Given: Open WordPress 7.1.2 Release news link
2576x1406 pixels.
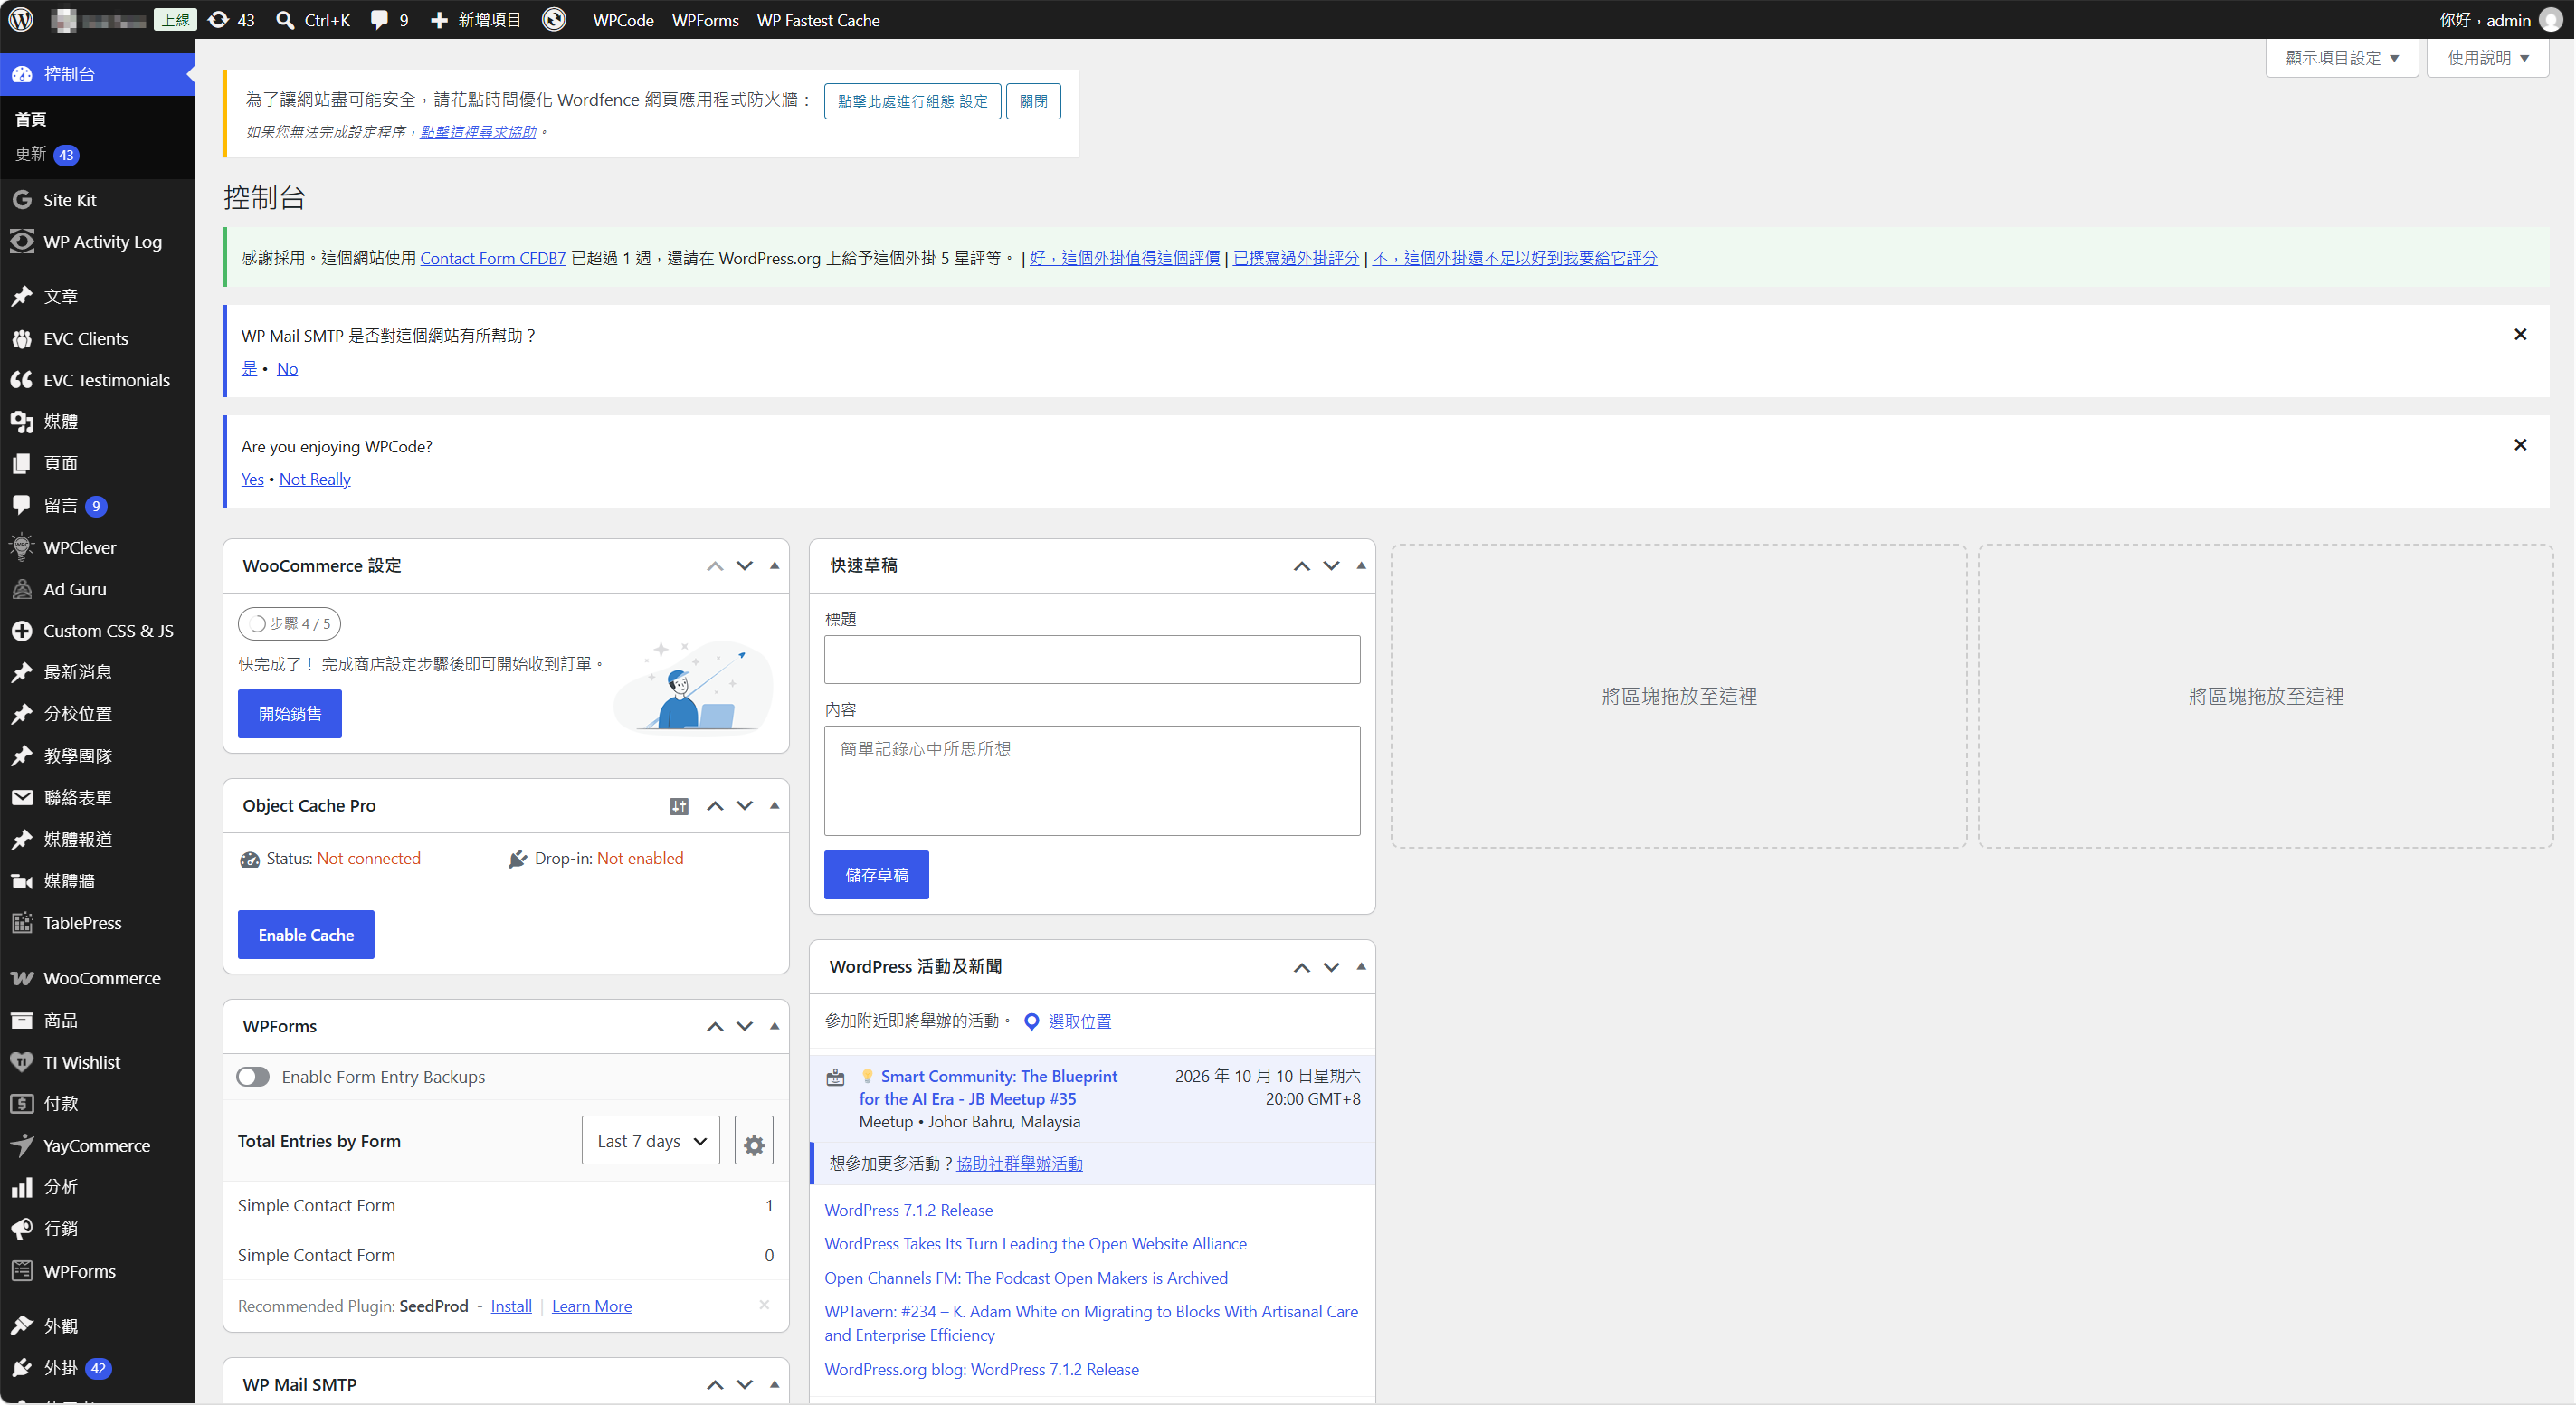Looking at the screenshot, I should coord(908,1210).
